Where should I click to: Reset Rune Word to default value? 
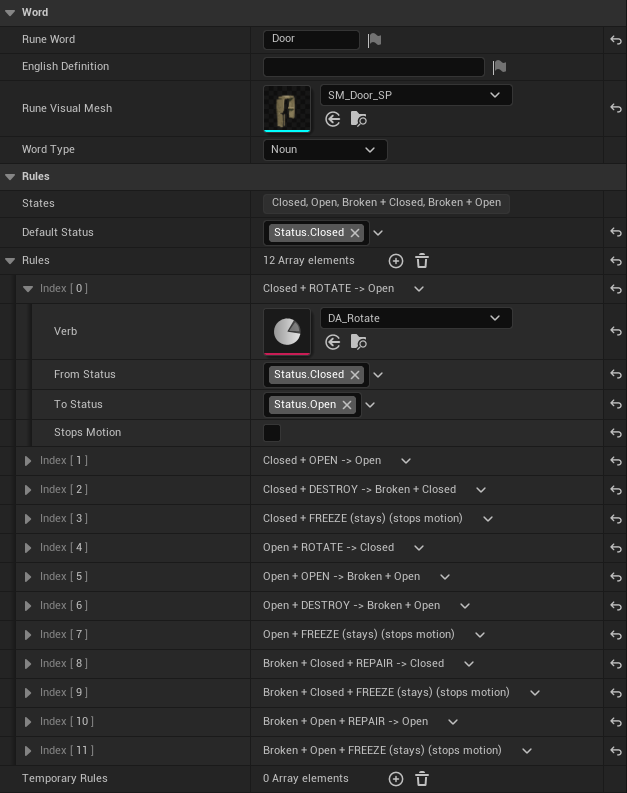tap(615, 40)
